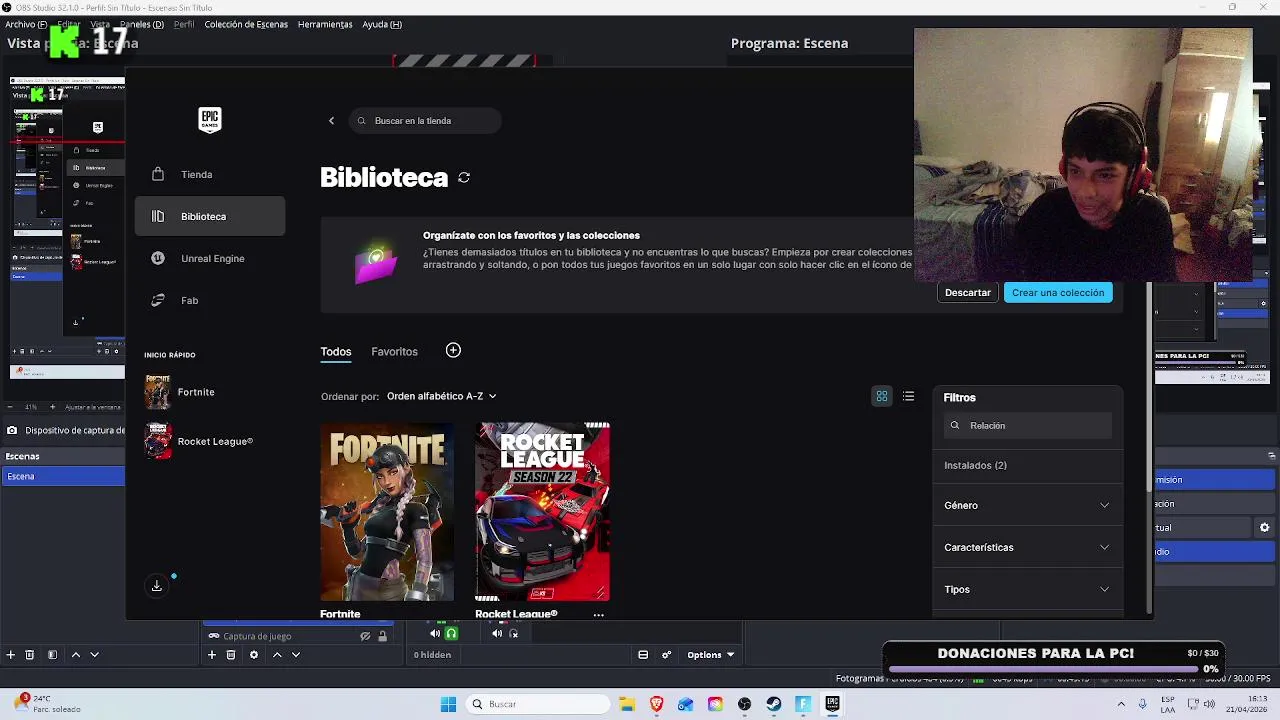
Task: Open the downloads icon in Epic sidebar
Action: pyautogui.click(x=157, y=586)
